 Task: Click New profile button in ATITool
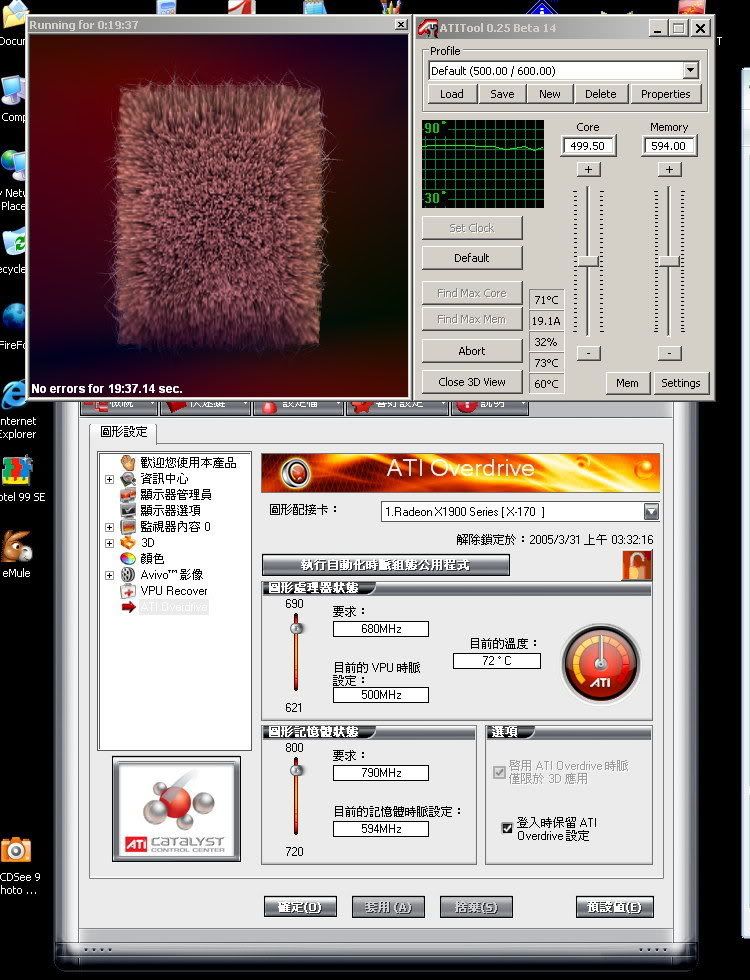(x=549, y=94)
